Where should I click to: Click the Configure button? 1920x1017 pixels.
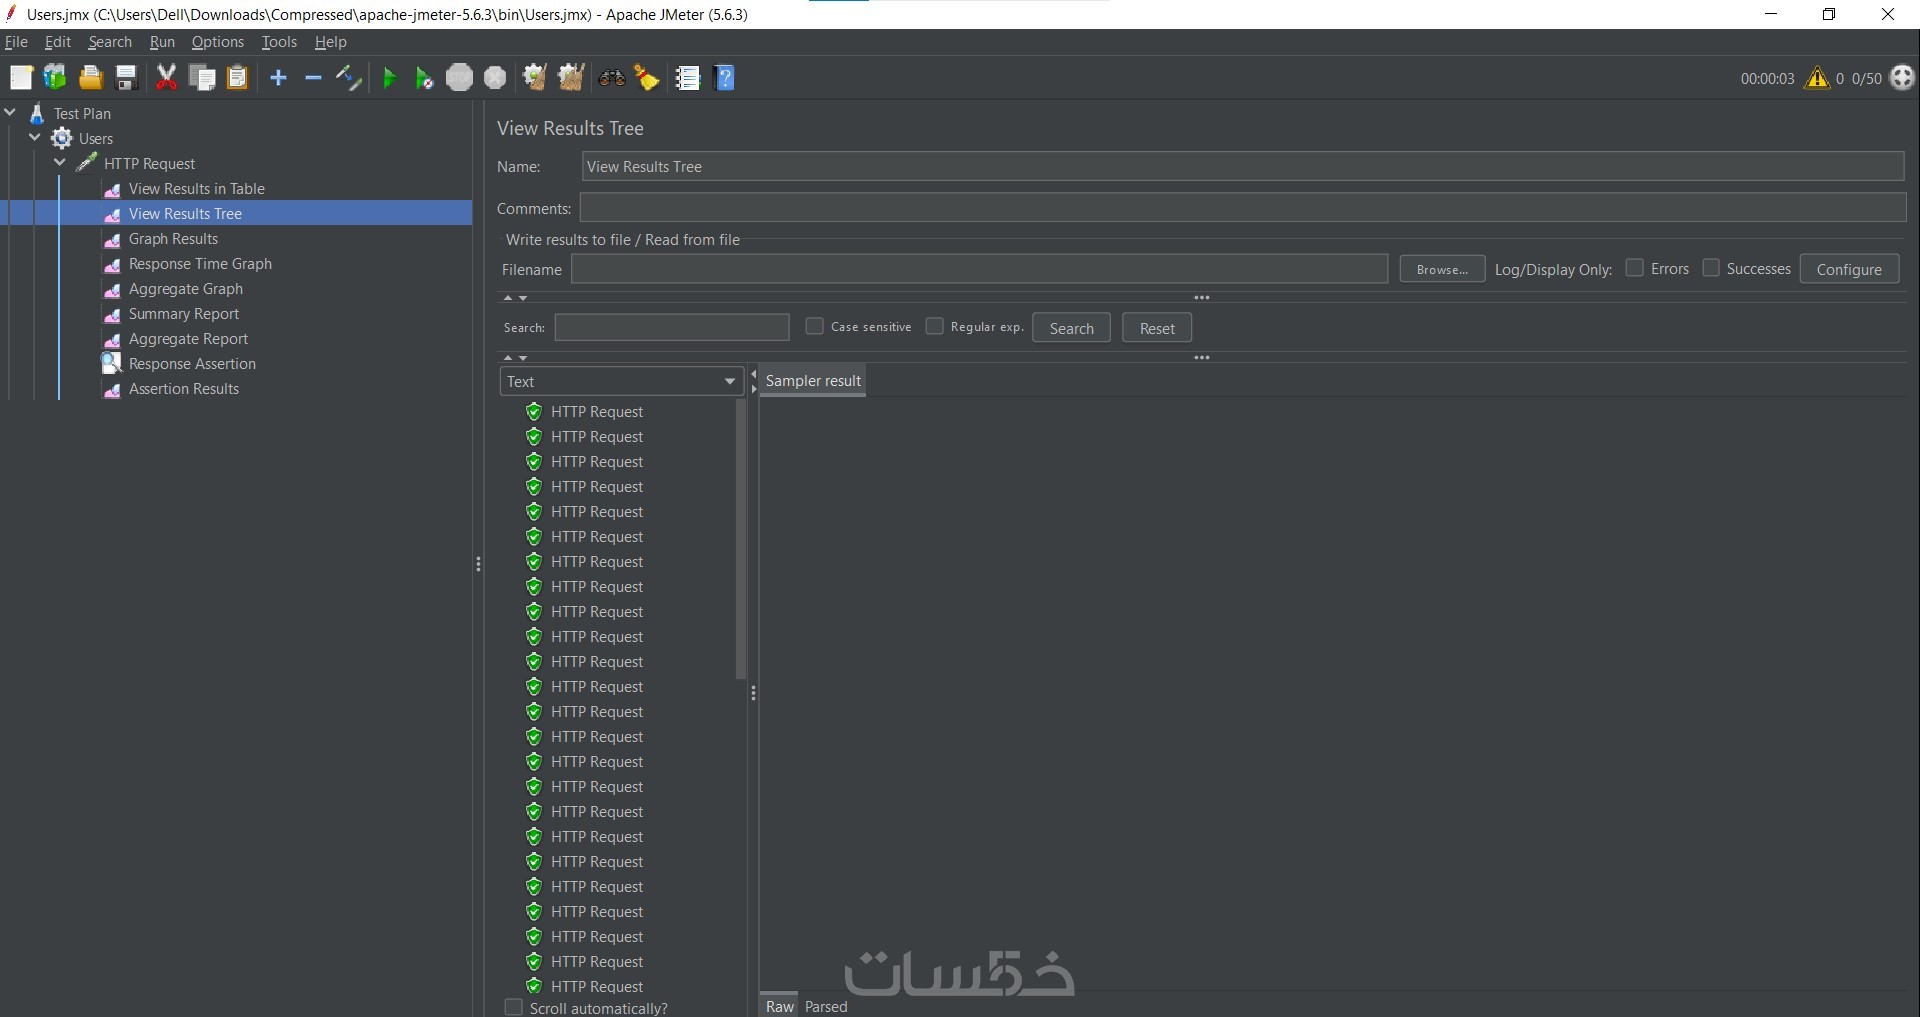(x=1849, y=269)
